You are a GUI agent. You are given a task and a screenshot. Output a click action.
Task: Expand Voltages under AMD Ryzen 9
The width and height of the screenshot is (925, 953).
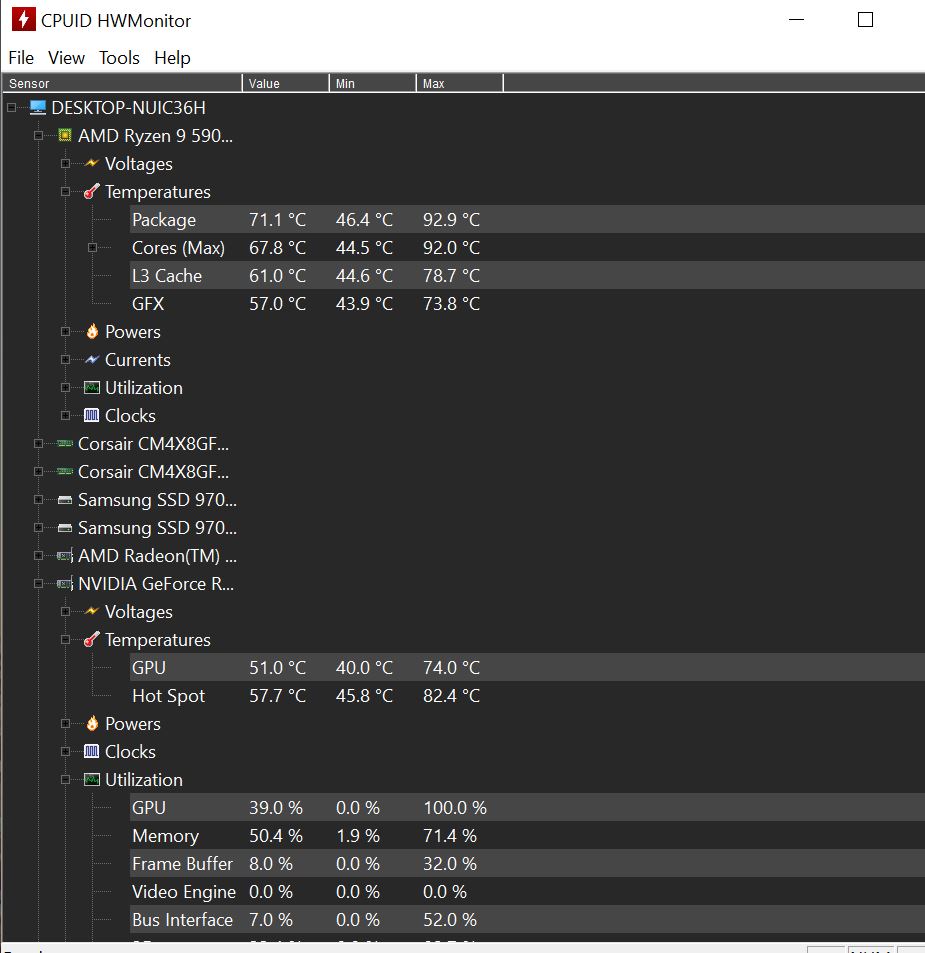[65, 163]
